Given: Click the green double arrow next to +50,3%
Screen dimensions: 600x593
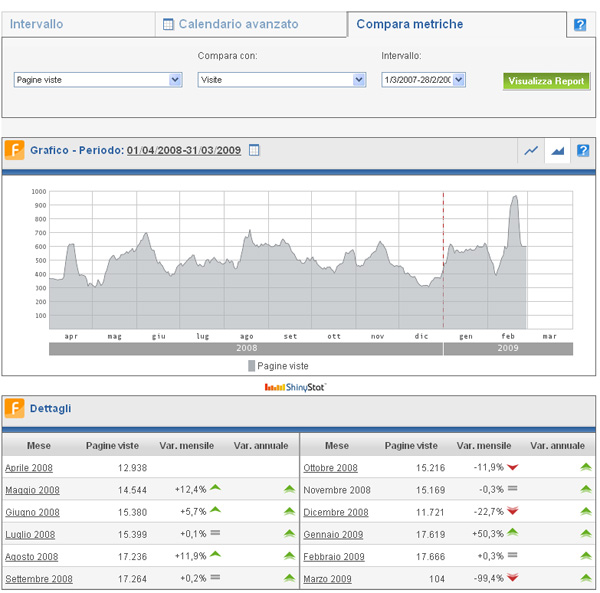Looking at the screenshot, I should [x=513, y=532].
